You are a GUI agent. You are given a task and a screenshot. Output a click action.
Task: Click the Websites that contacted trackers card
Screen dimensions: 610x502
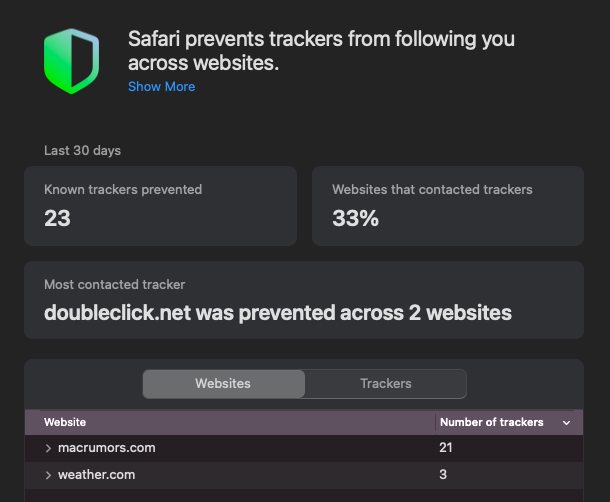click(448, 206)
